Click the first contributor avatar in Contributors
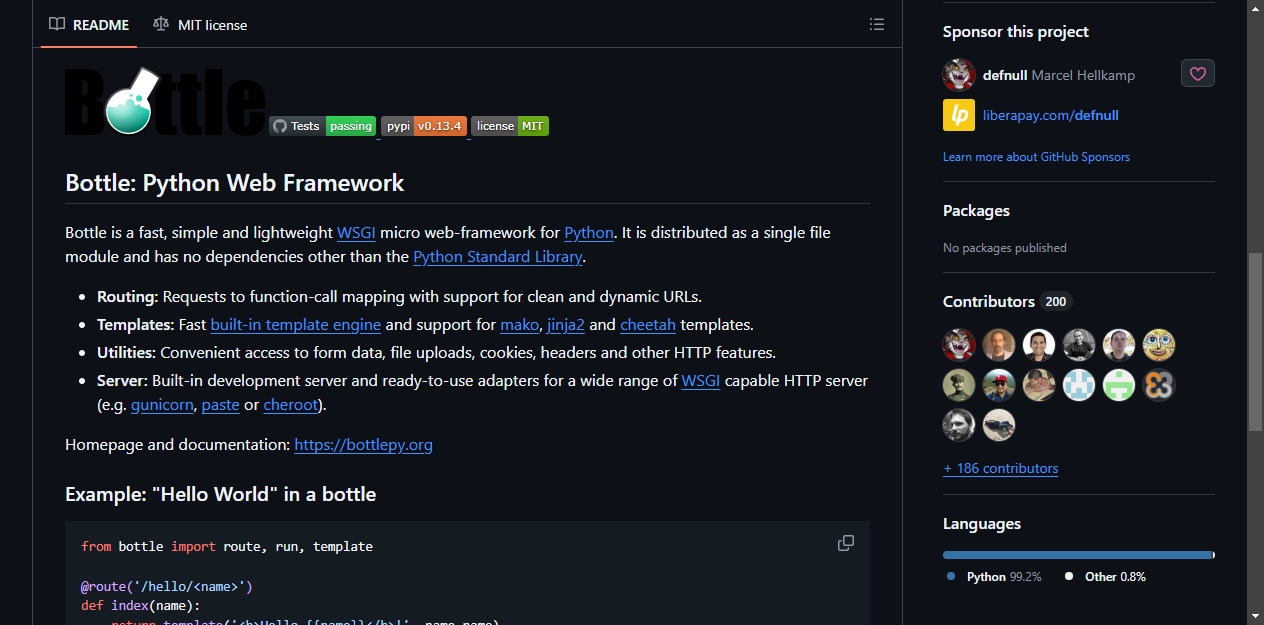This screenshot has height=625, width=1264. tap(959, 345)
